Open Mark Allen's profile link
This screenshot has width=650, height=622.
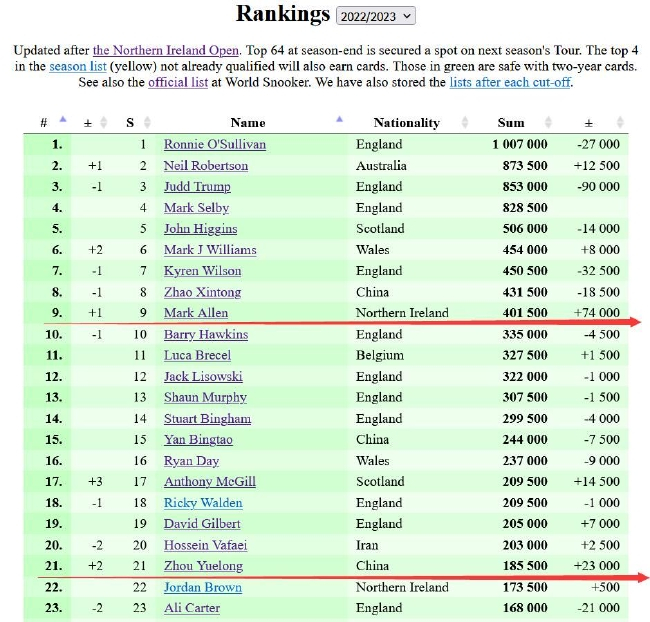(x=196, y=313)
